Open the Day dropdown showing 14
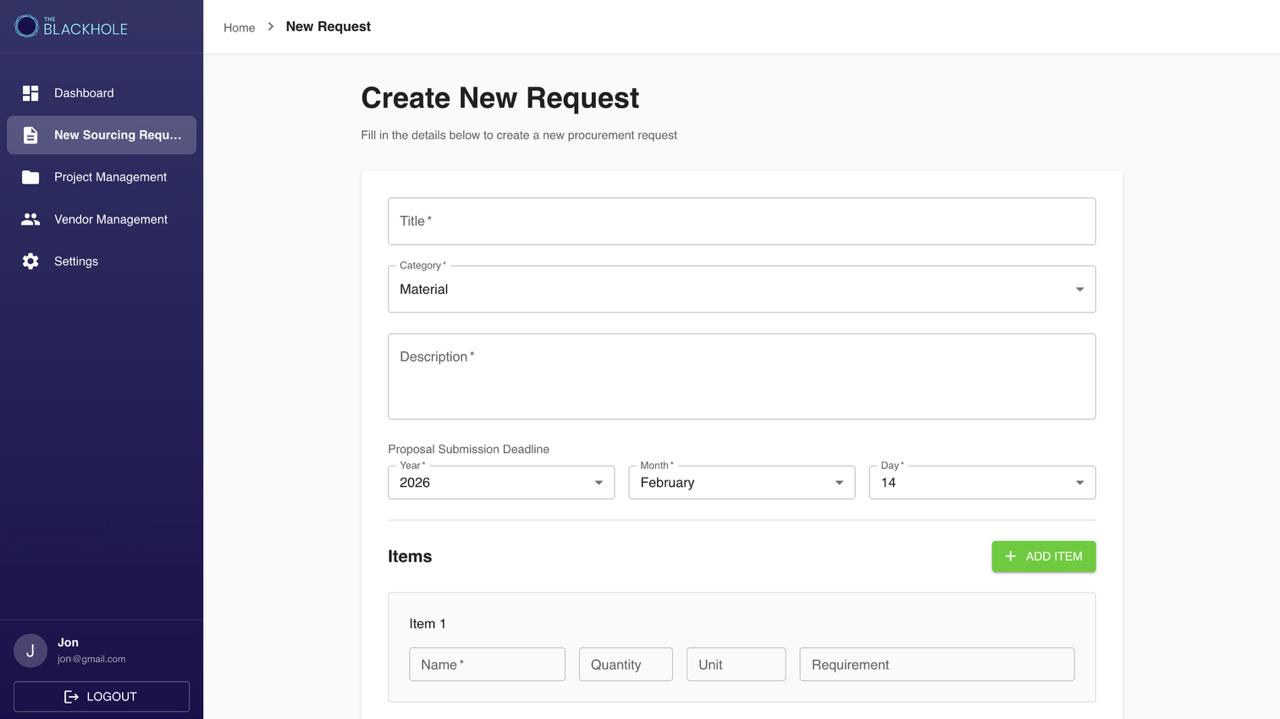This screenshot has width=1280, height=719. click(x=982, y=482)
